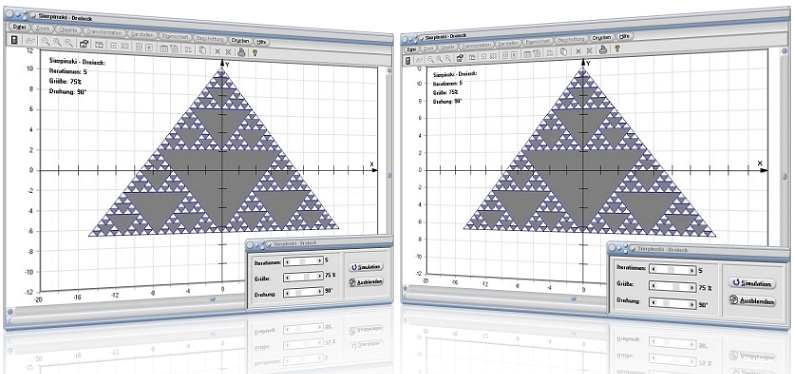Click the calculator icon in the left window toolbar

coord(14,39)
